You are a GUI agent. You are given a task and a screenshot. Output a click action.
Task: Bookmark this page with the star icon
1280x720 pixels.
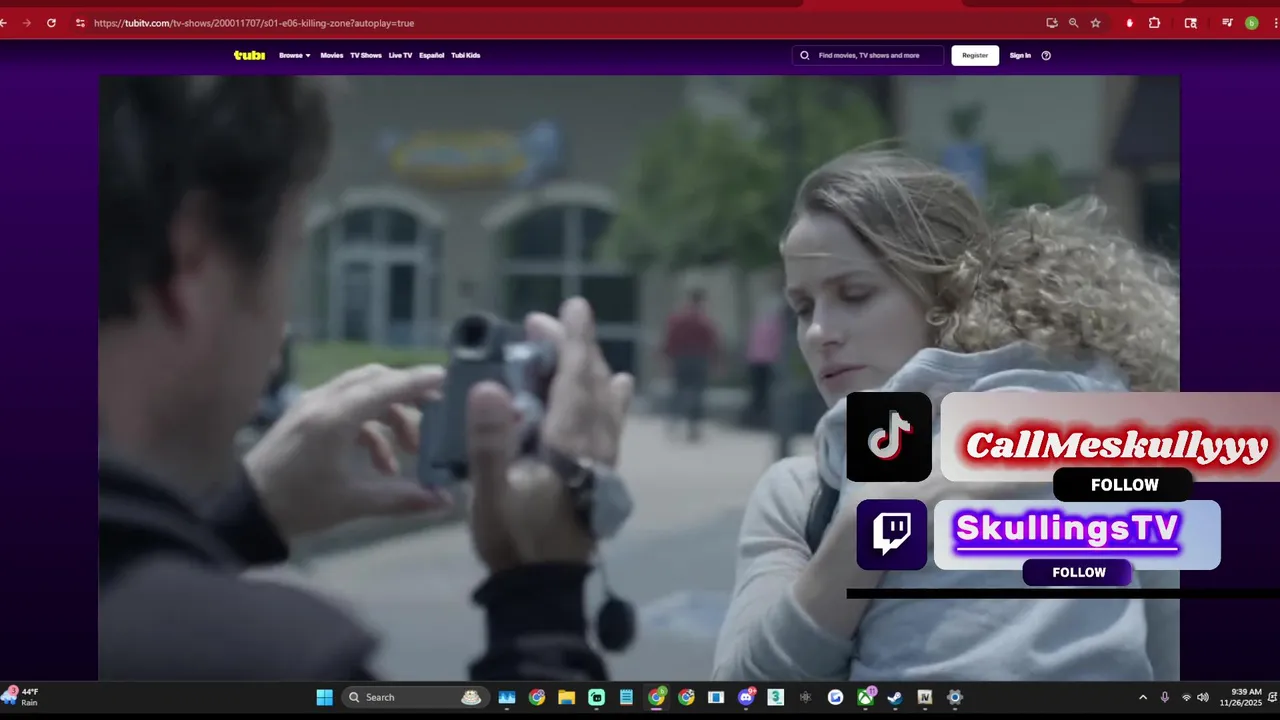1096,23
